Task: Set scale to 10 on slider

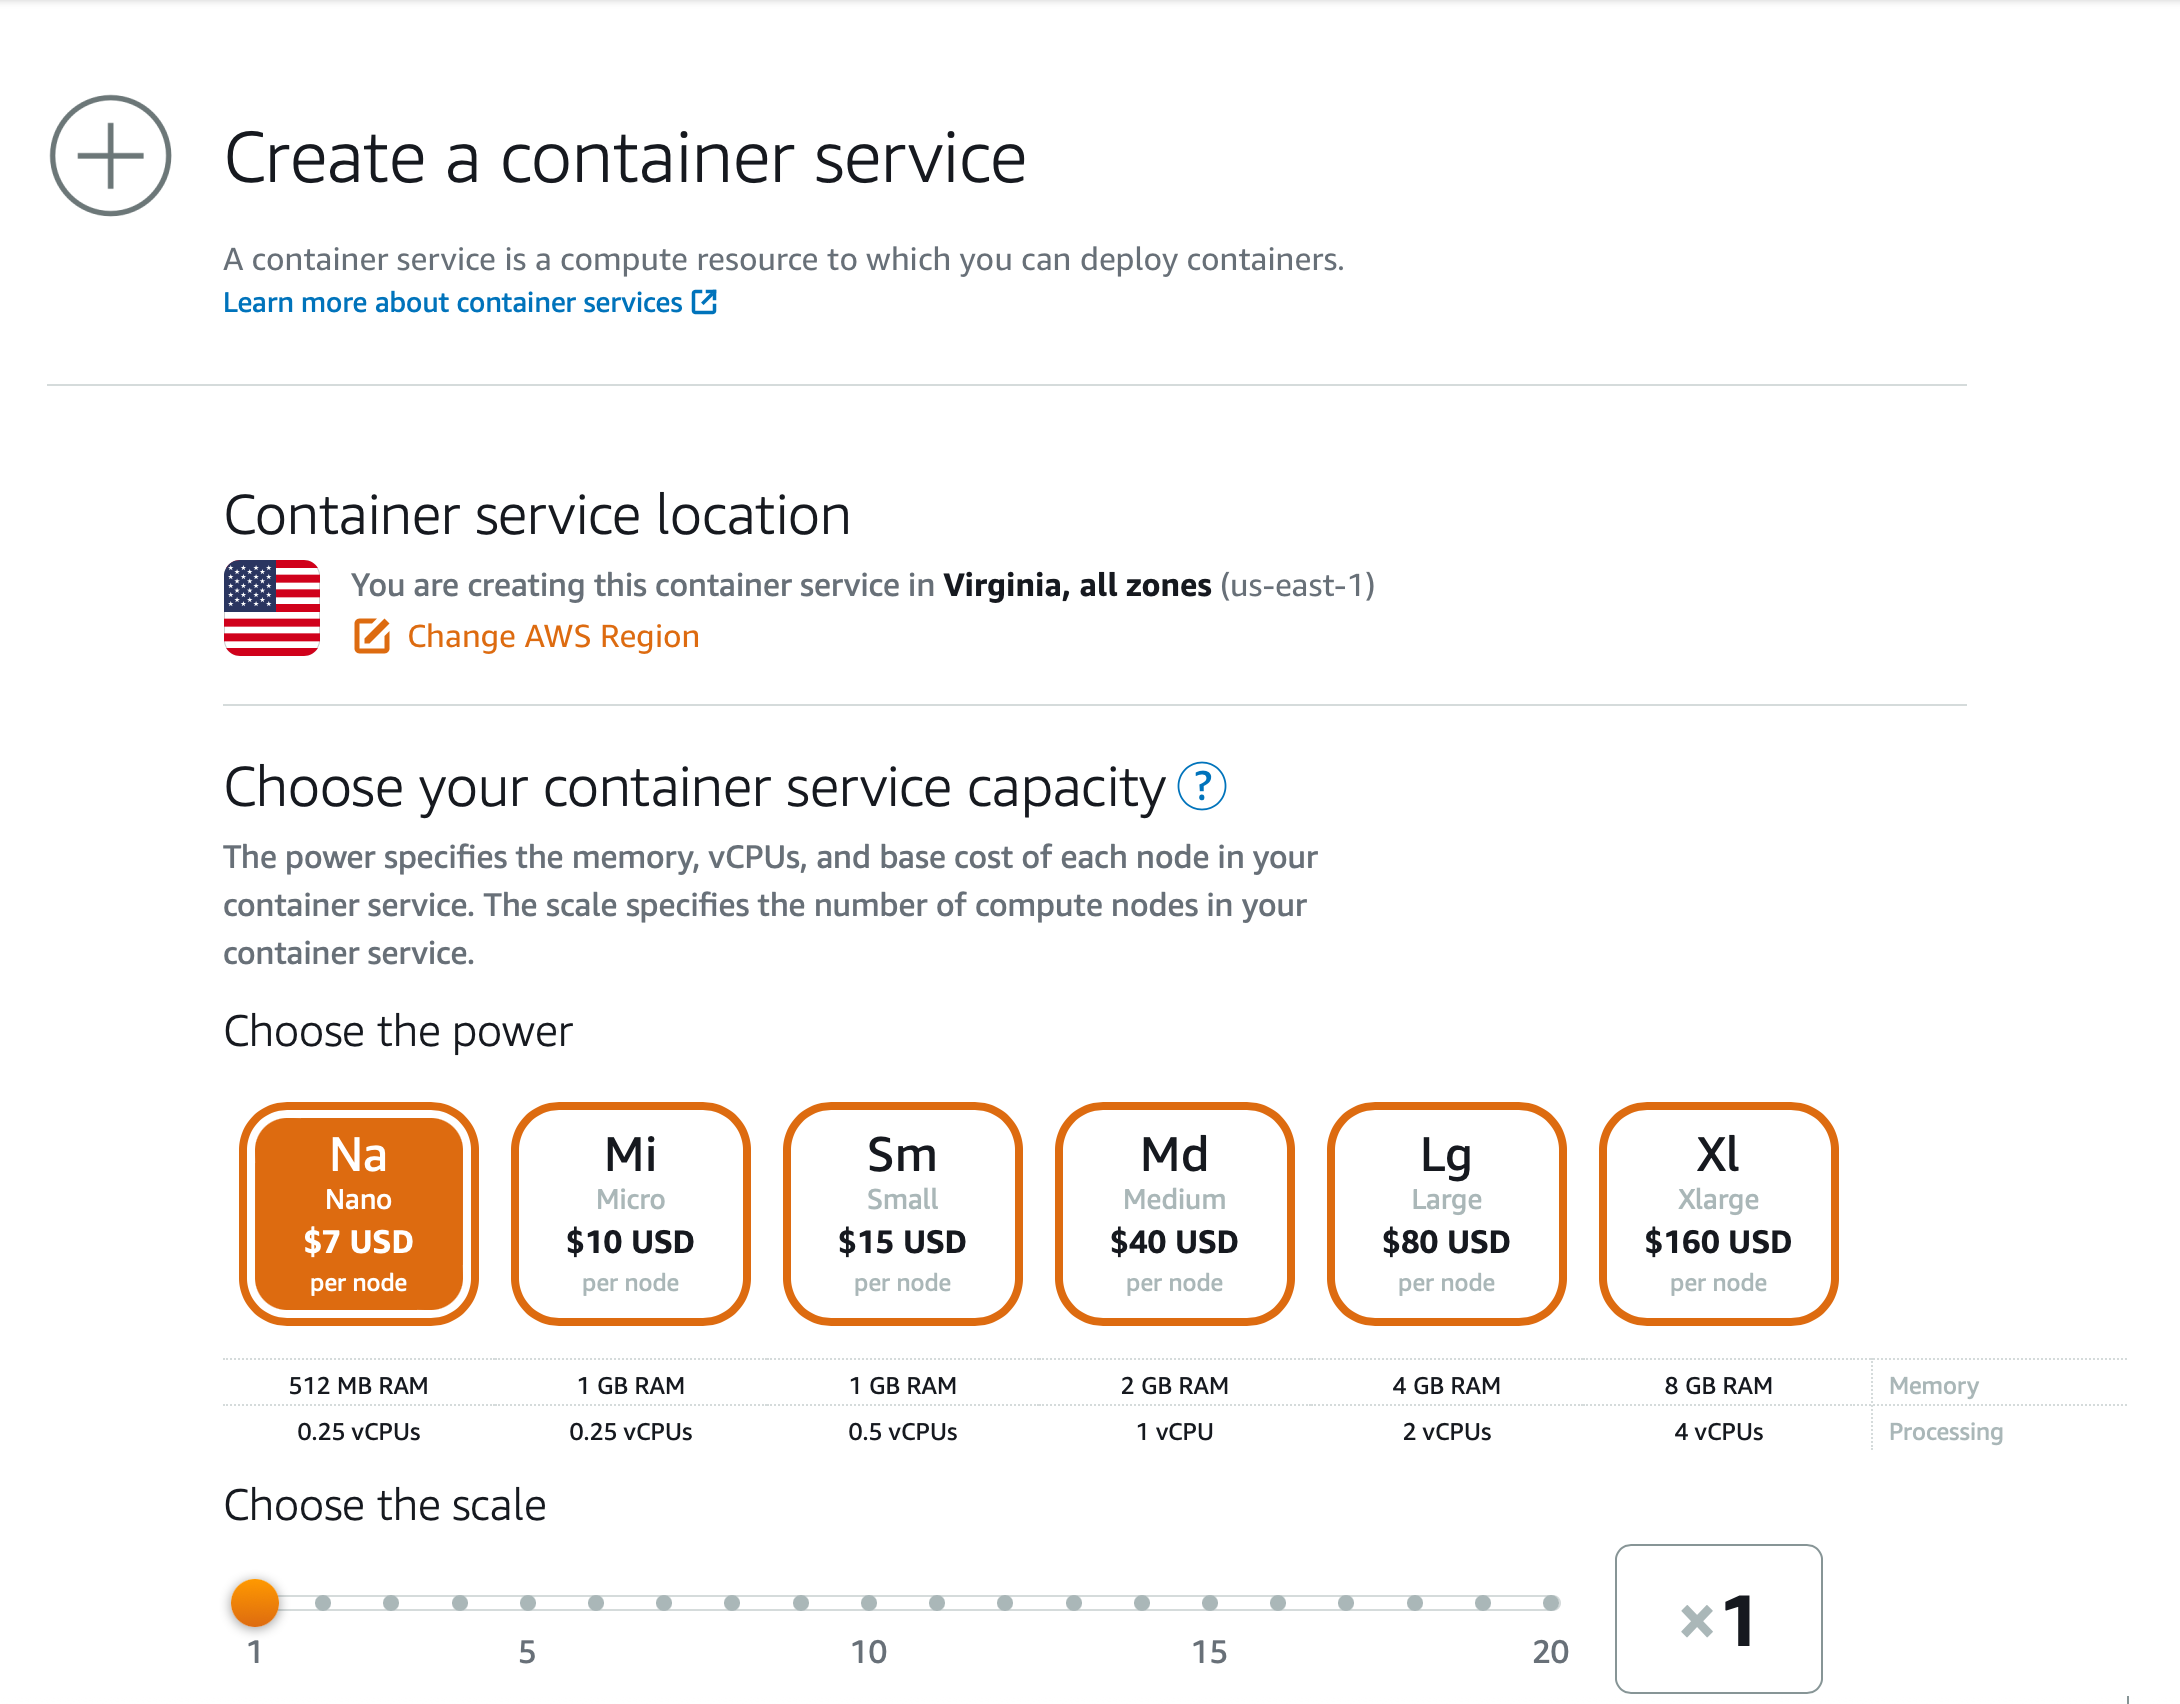Action: tap(869, 1603)
